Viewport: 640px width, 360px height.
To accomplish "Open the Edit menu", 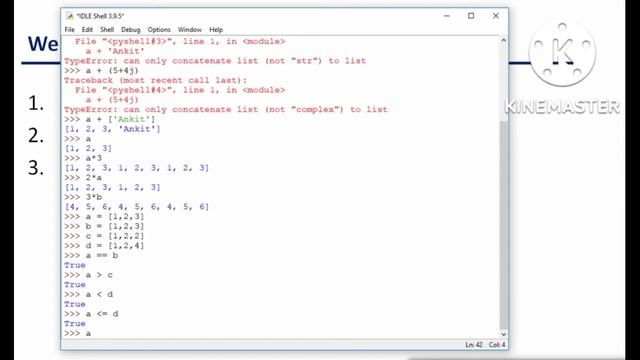I will (87, 30).
